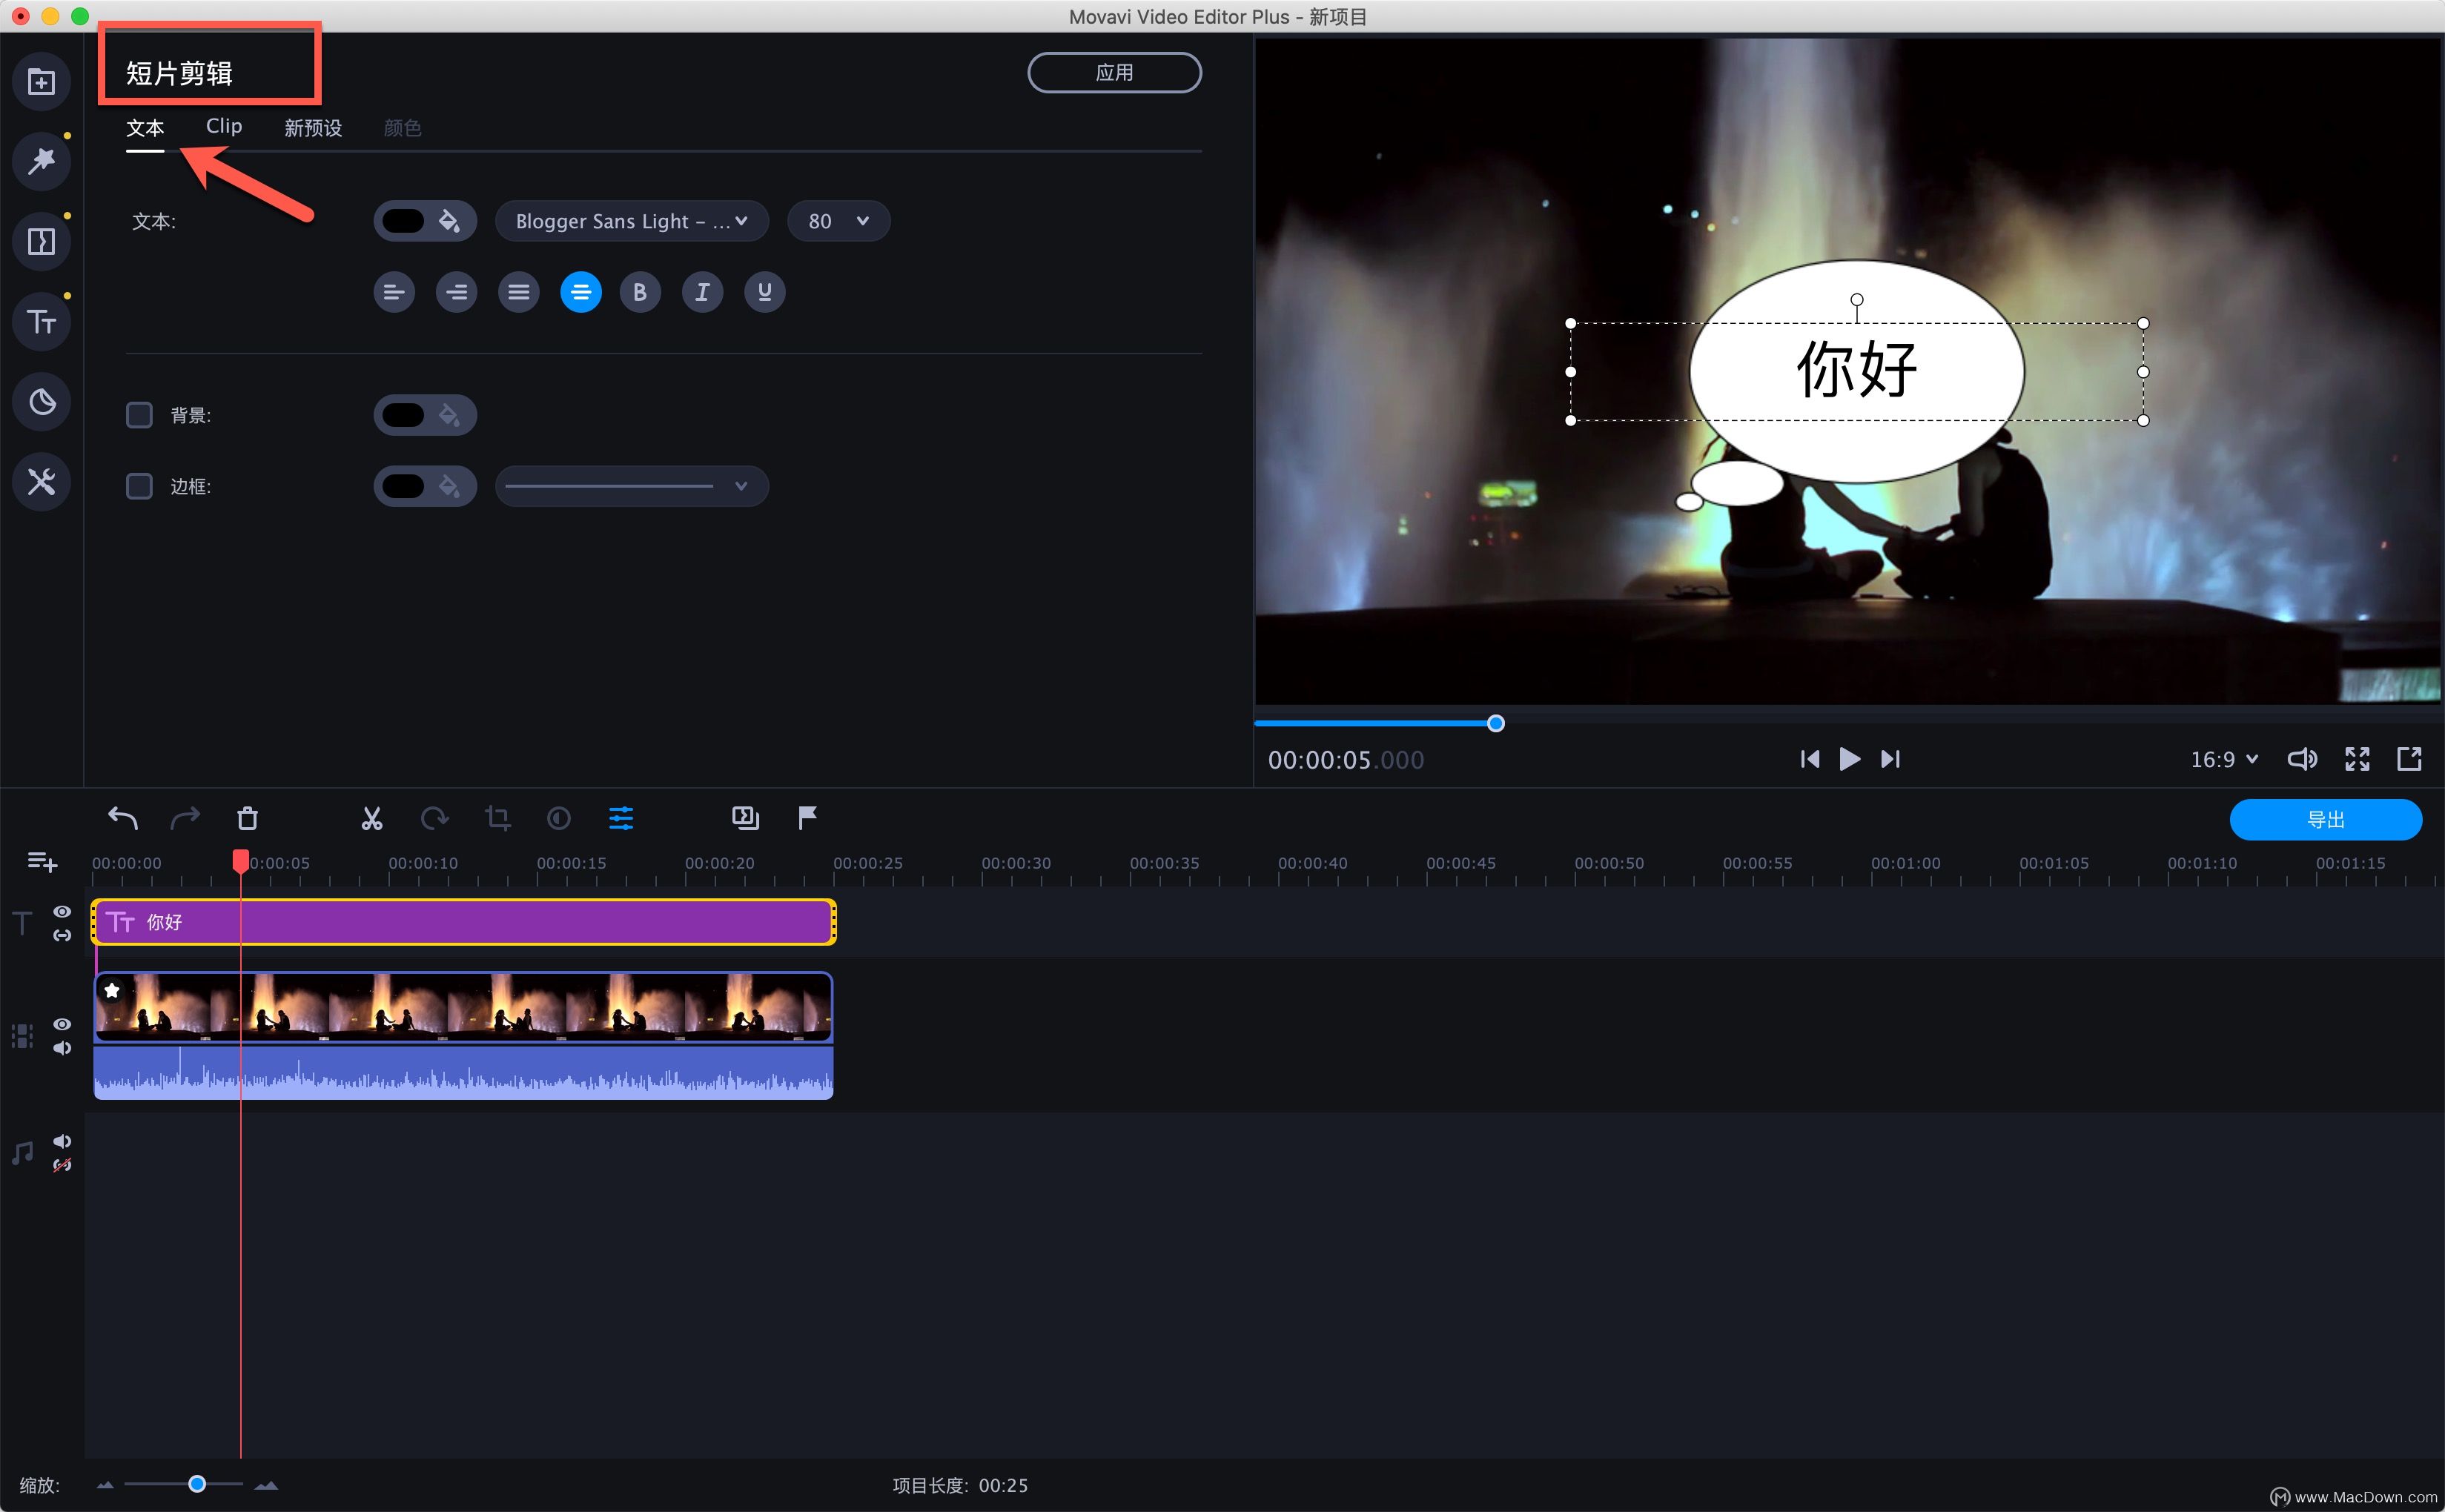Align text left
The image size is (2445, 1512).
tap(394, 292)
